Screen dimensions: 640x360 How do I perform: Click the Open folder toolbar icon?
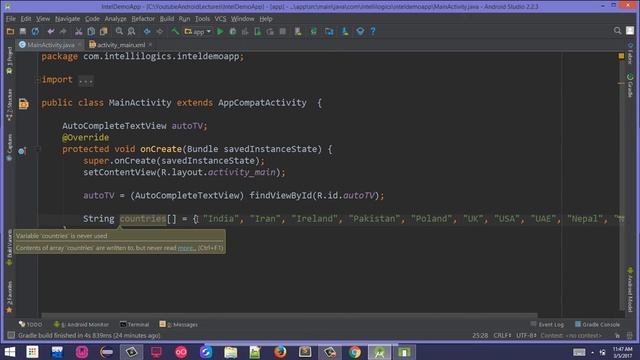[10, 31]
